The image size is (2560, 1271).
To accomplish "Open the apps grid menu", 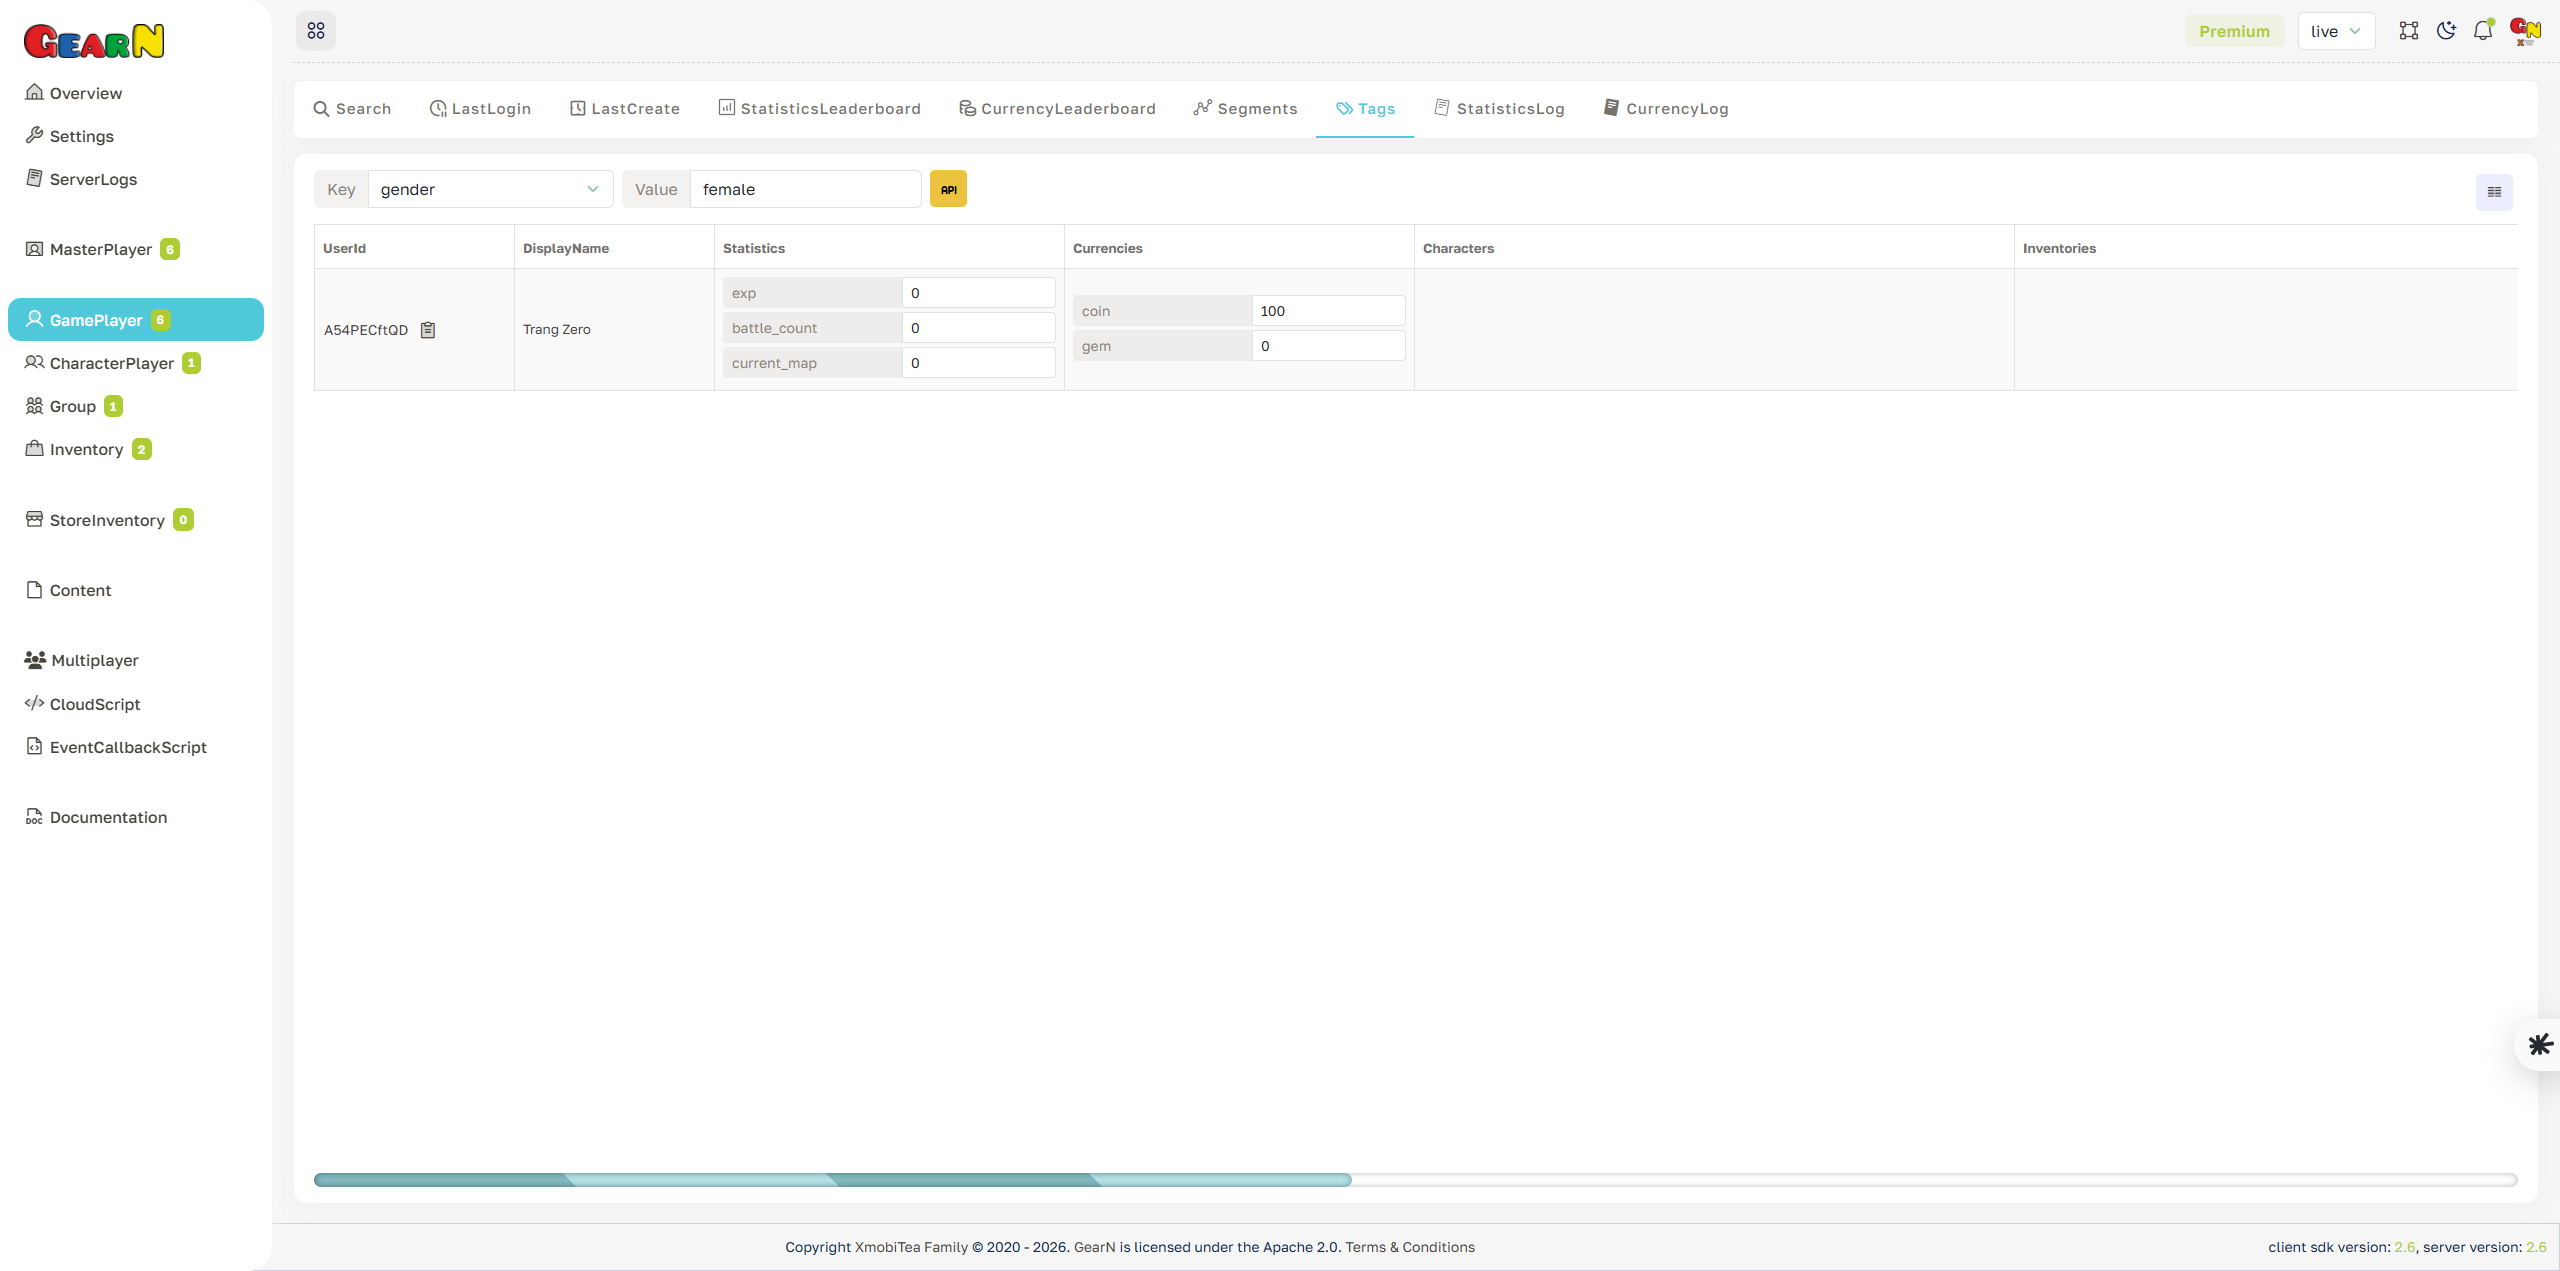I will 316,30.
